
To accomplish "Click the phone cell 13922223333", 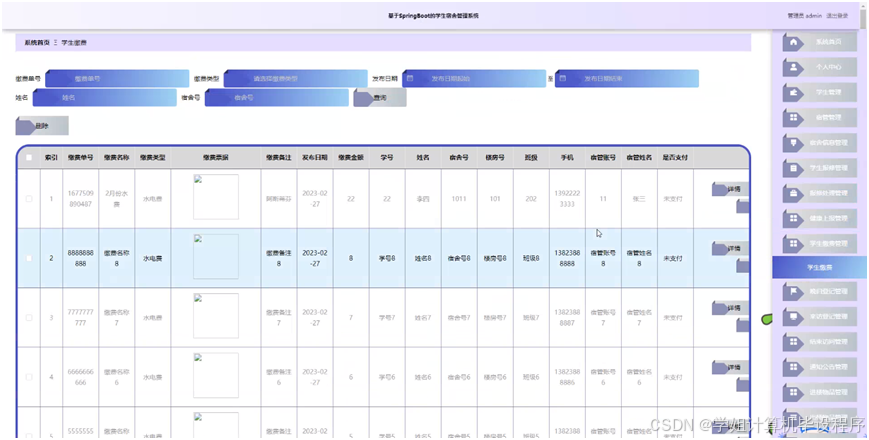I will pyautogui.click(x=567, y=198).
